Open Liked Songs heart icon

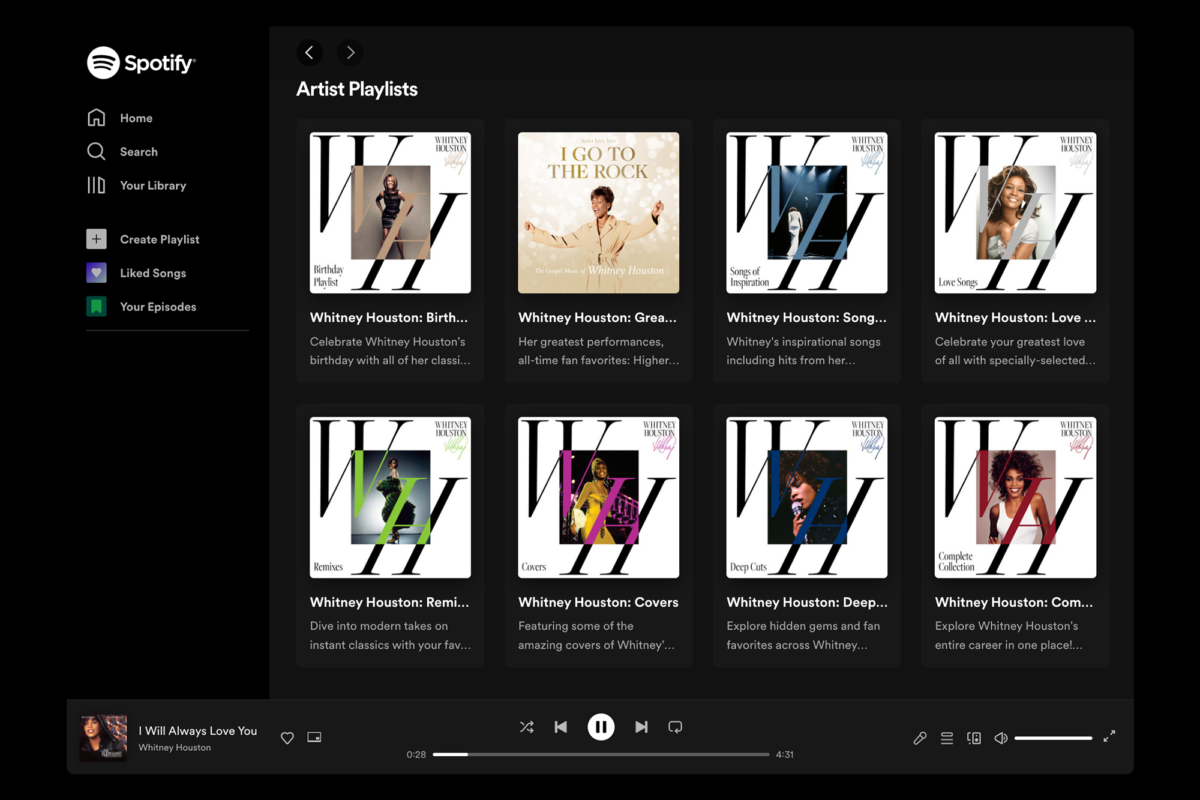(96, 273)
